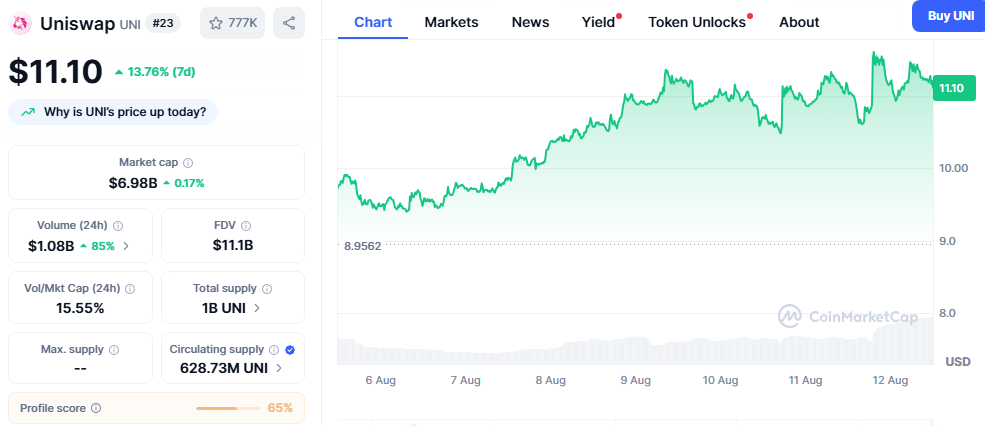Click the FDV info icon
The height and width of the screenshot is (426, 985).
(246, 226)
